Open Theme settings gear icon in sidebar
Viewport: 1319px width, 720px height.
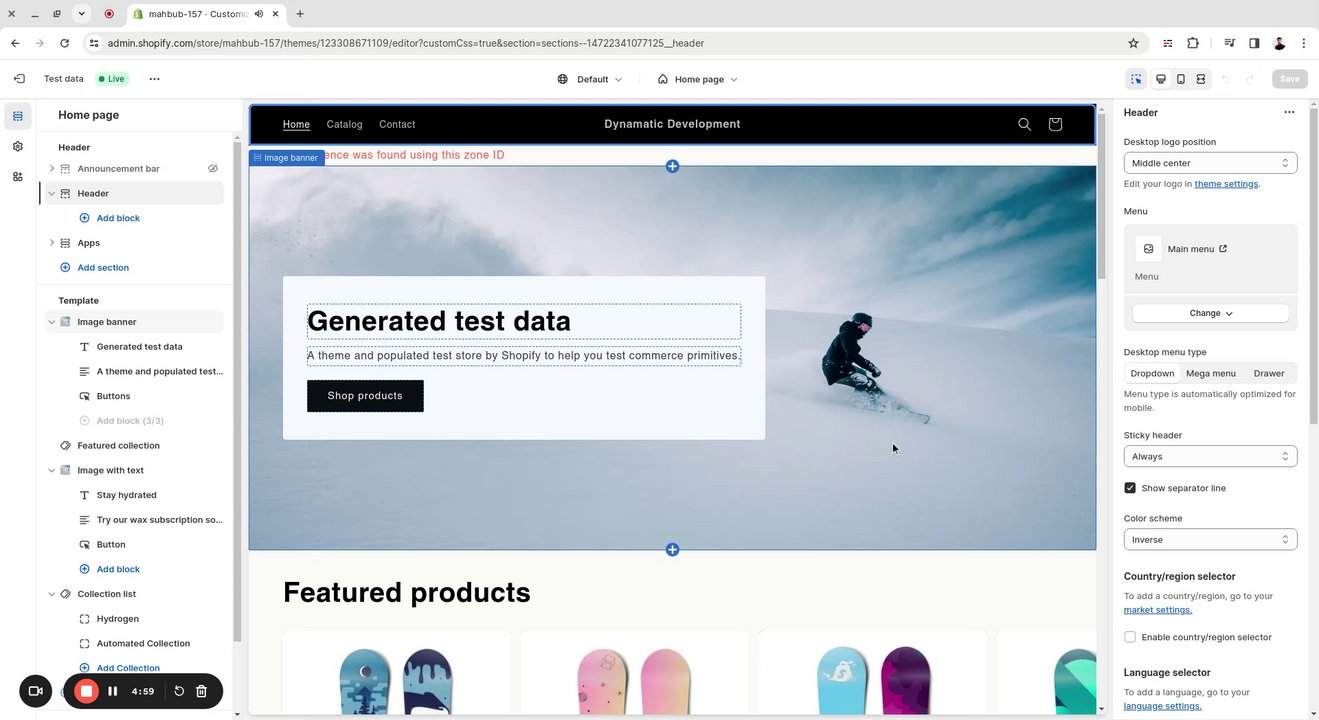[18, 146]
